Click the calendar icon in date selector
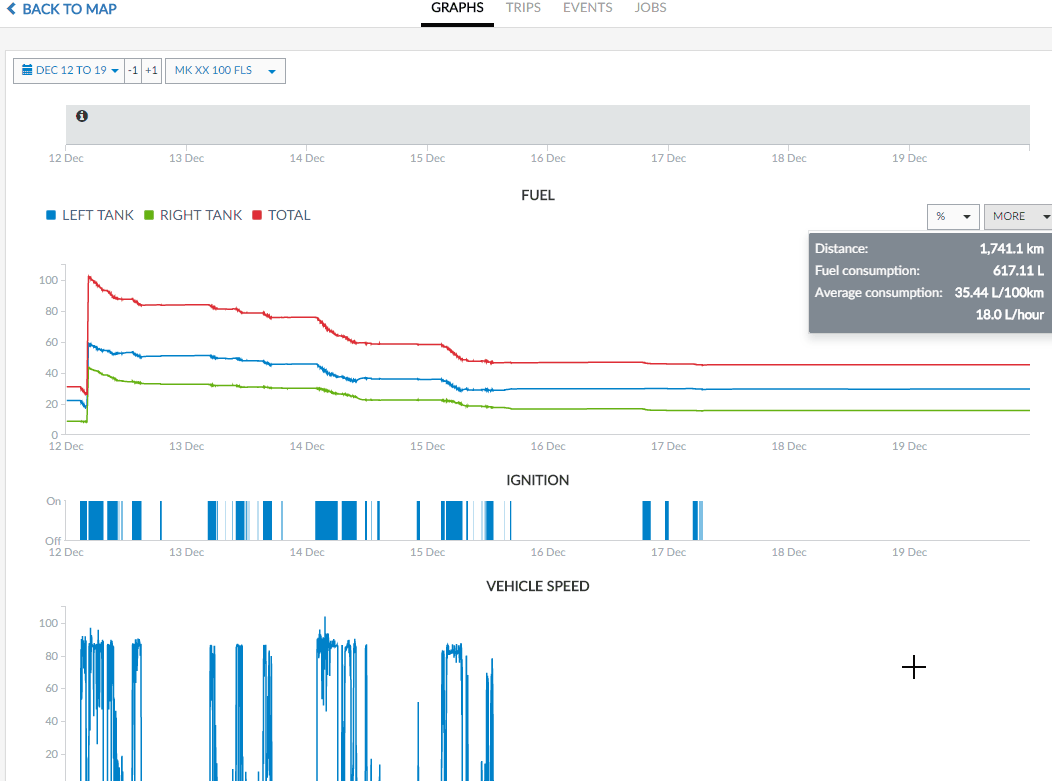1052x781 pixels. pos(26,71)
